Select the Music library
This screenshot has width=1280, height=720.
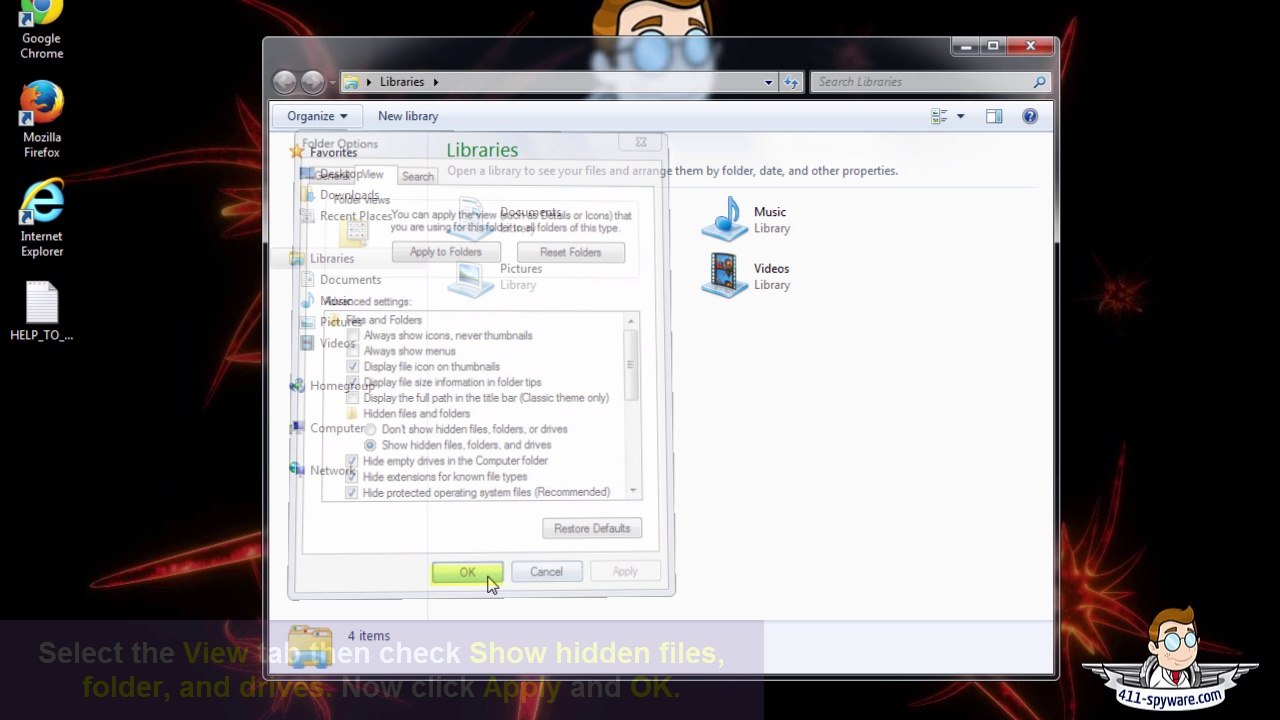point(746,219)
